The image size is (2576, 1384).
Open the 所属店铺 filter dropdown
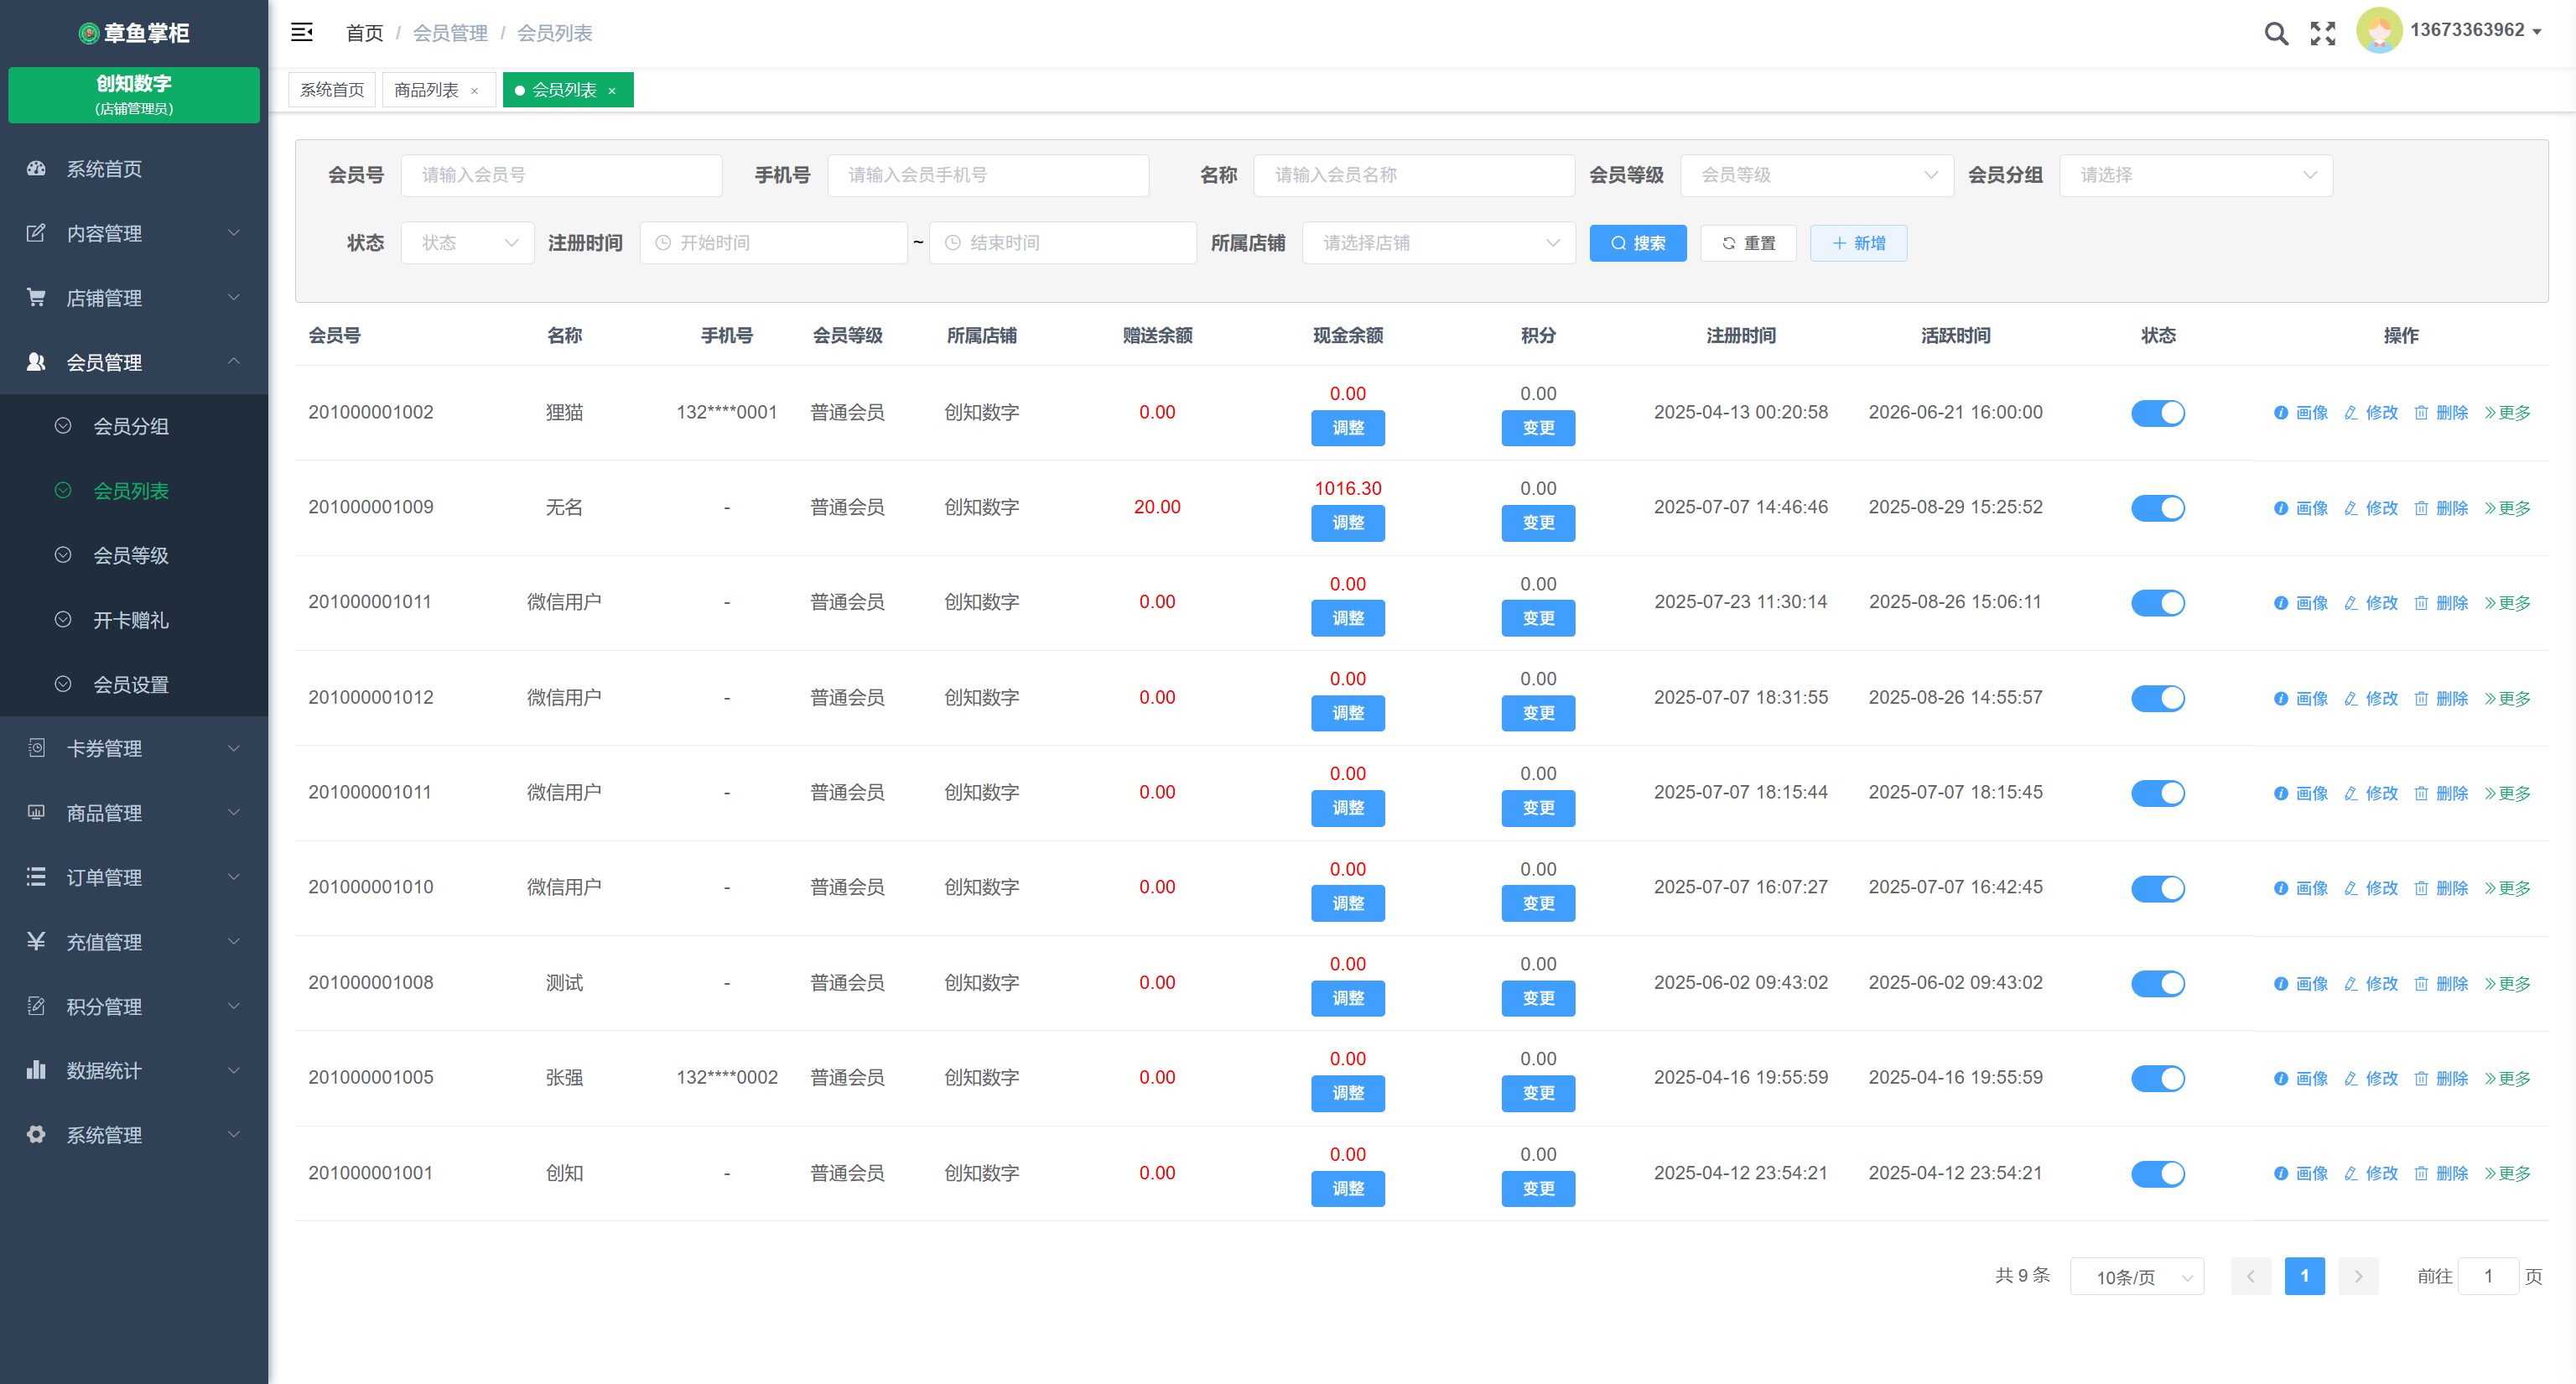point(1439,243)
